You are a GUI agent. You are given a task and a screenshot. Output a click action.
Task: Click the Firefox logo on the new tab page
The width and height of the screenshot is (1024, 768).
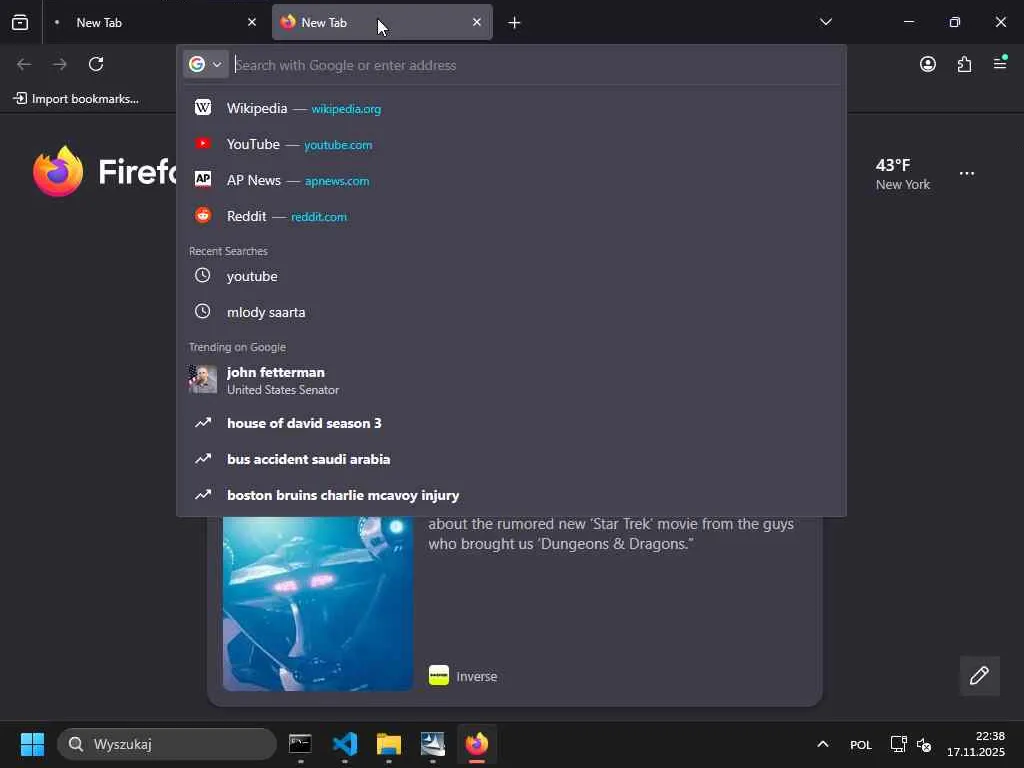57,171
